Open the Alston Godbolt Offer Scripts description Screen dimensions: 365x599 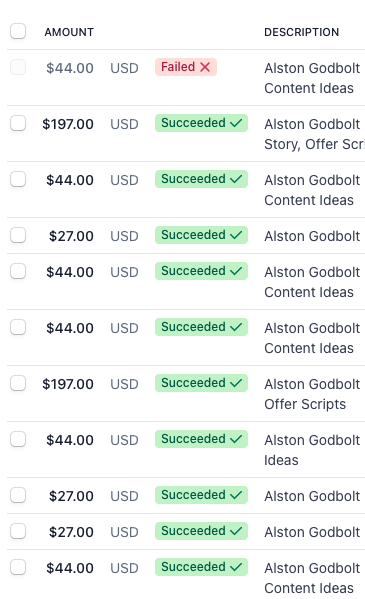[312, 394]
